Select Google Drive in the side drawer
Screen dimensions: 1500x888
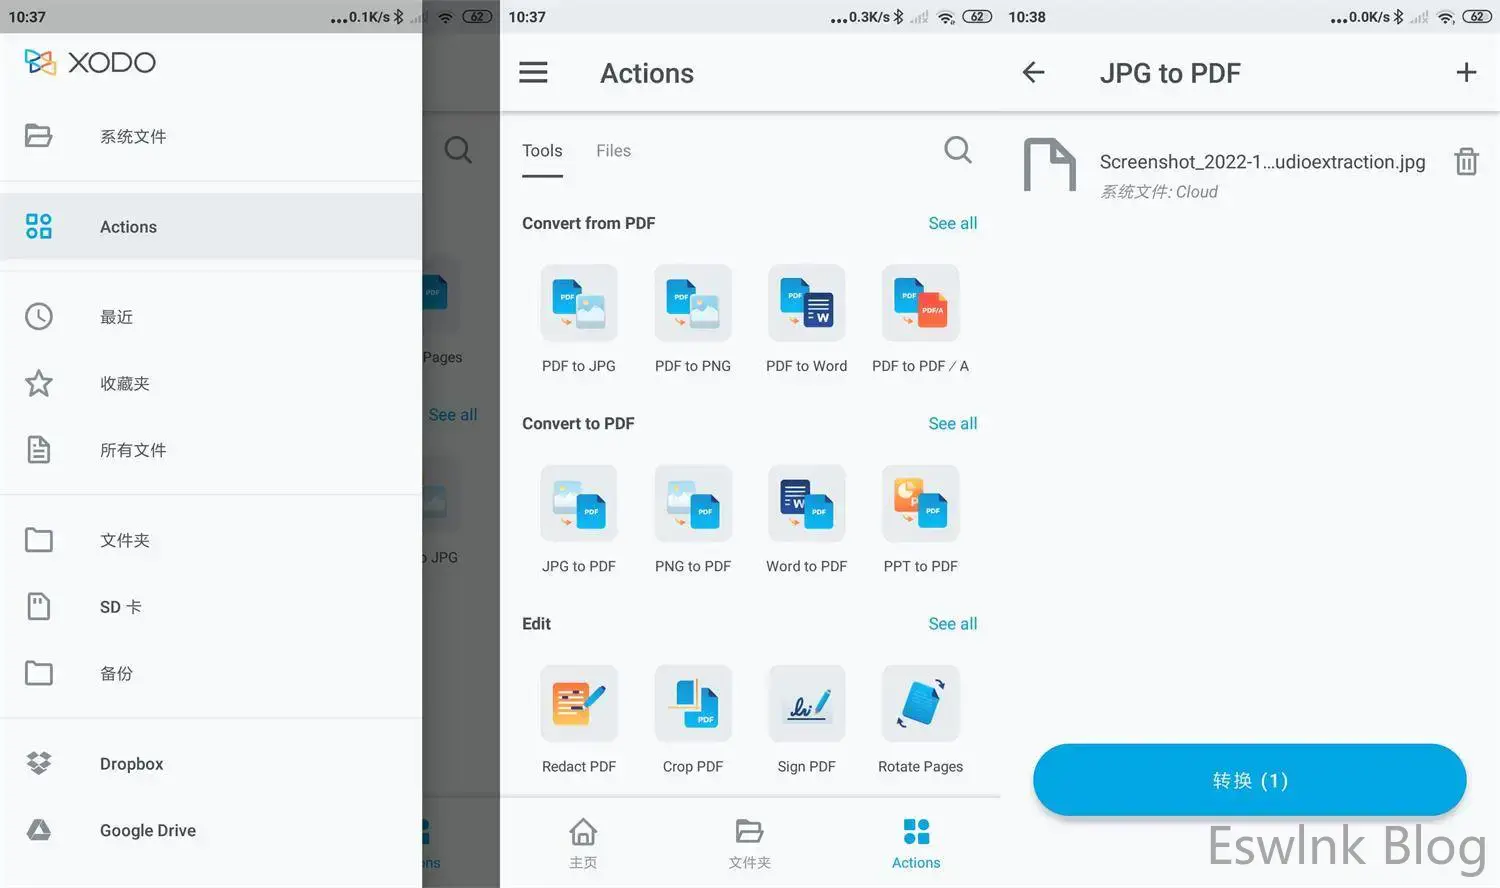[147, 830]
